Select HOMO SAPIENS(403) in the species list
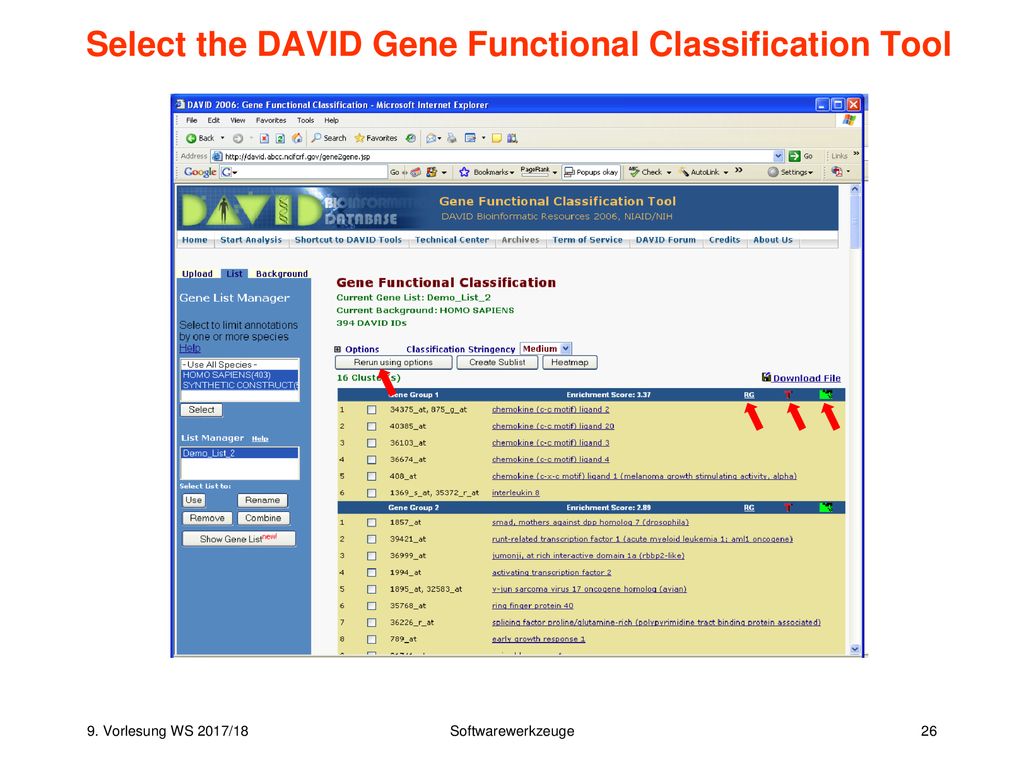The height and width of the screenshot is (768, 1024). pyautogui.click(x=240, y=375)
